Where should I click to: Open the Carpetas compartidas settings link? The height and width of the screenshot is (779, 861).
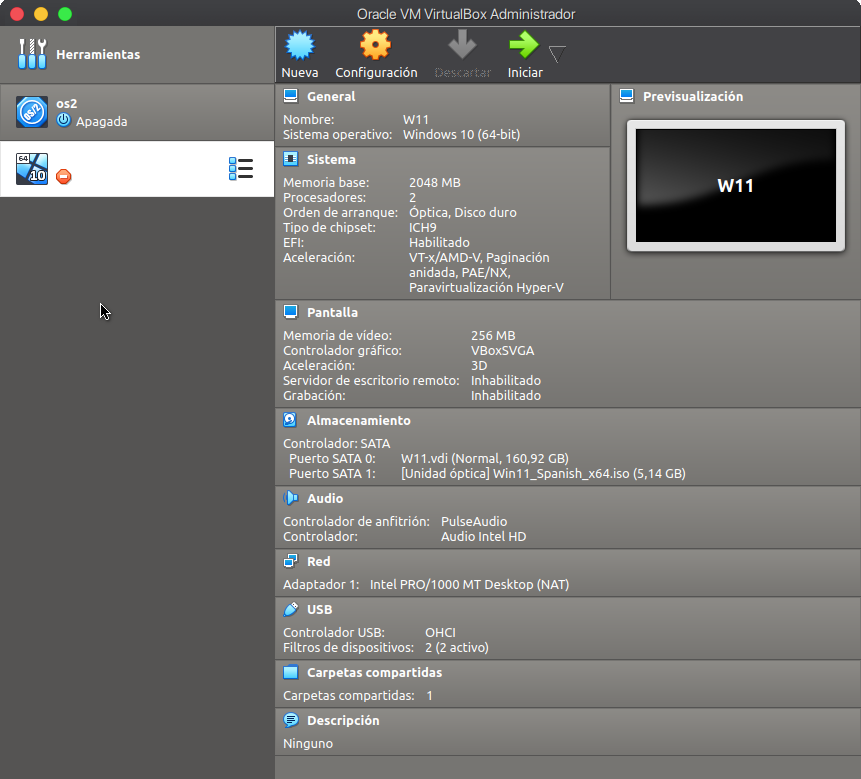pos(374,672)
